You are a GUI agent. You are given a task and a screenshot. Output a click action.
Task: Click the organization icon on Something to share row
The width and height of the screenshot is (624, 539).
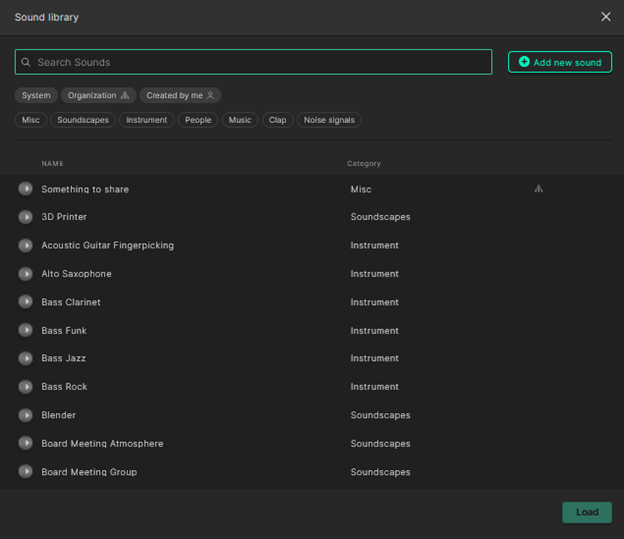click(539, 189)
